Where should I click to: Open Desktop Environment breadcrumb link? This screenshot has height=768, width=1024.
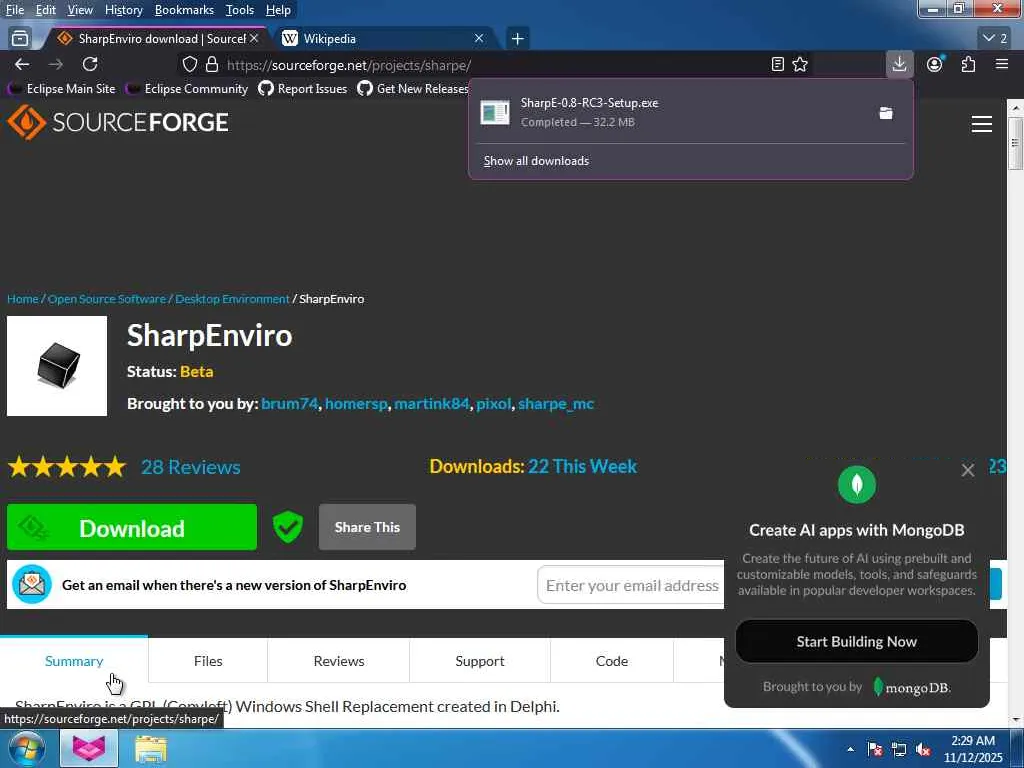click(x=232, y=298)
